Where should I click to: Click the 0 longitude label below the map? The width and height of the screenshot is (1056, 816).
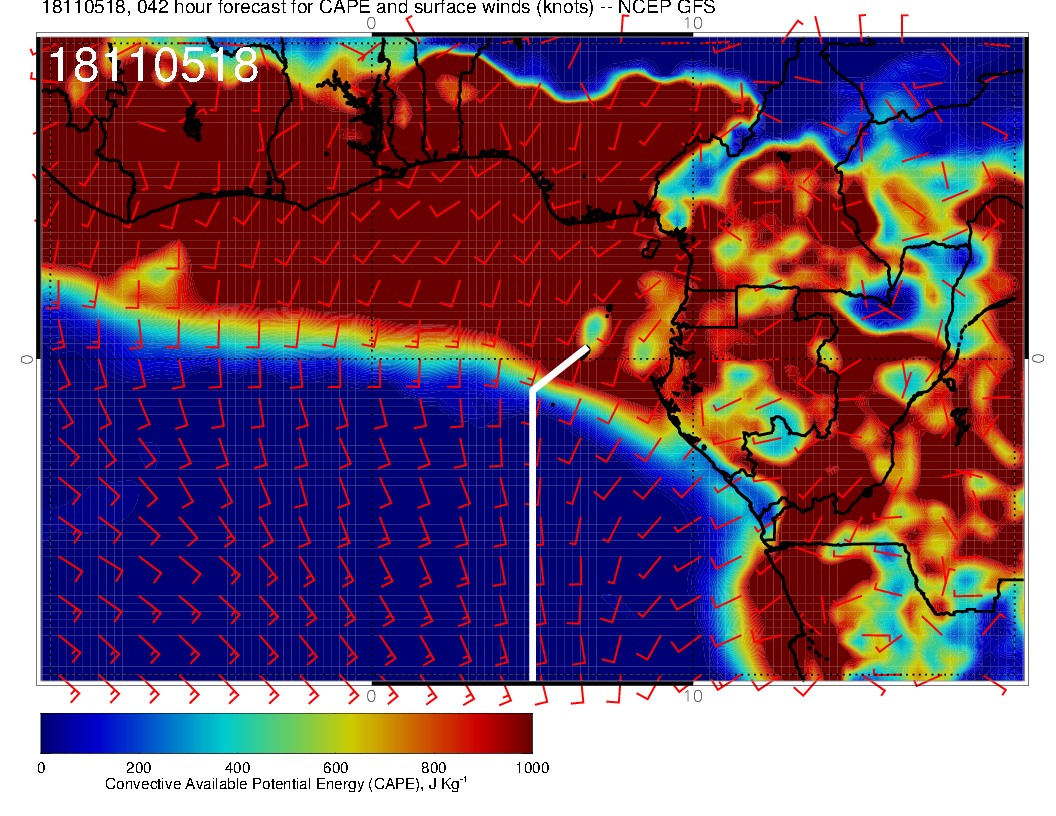tap(371, 695)
